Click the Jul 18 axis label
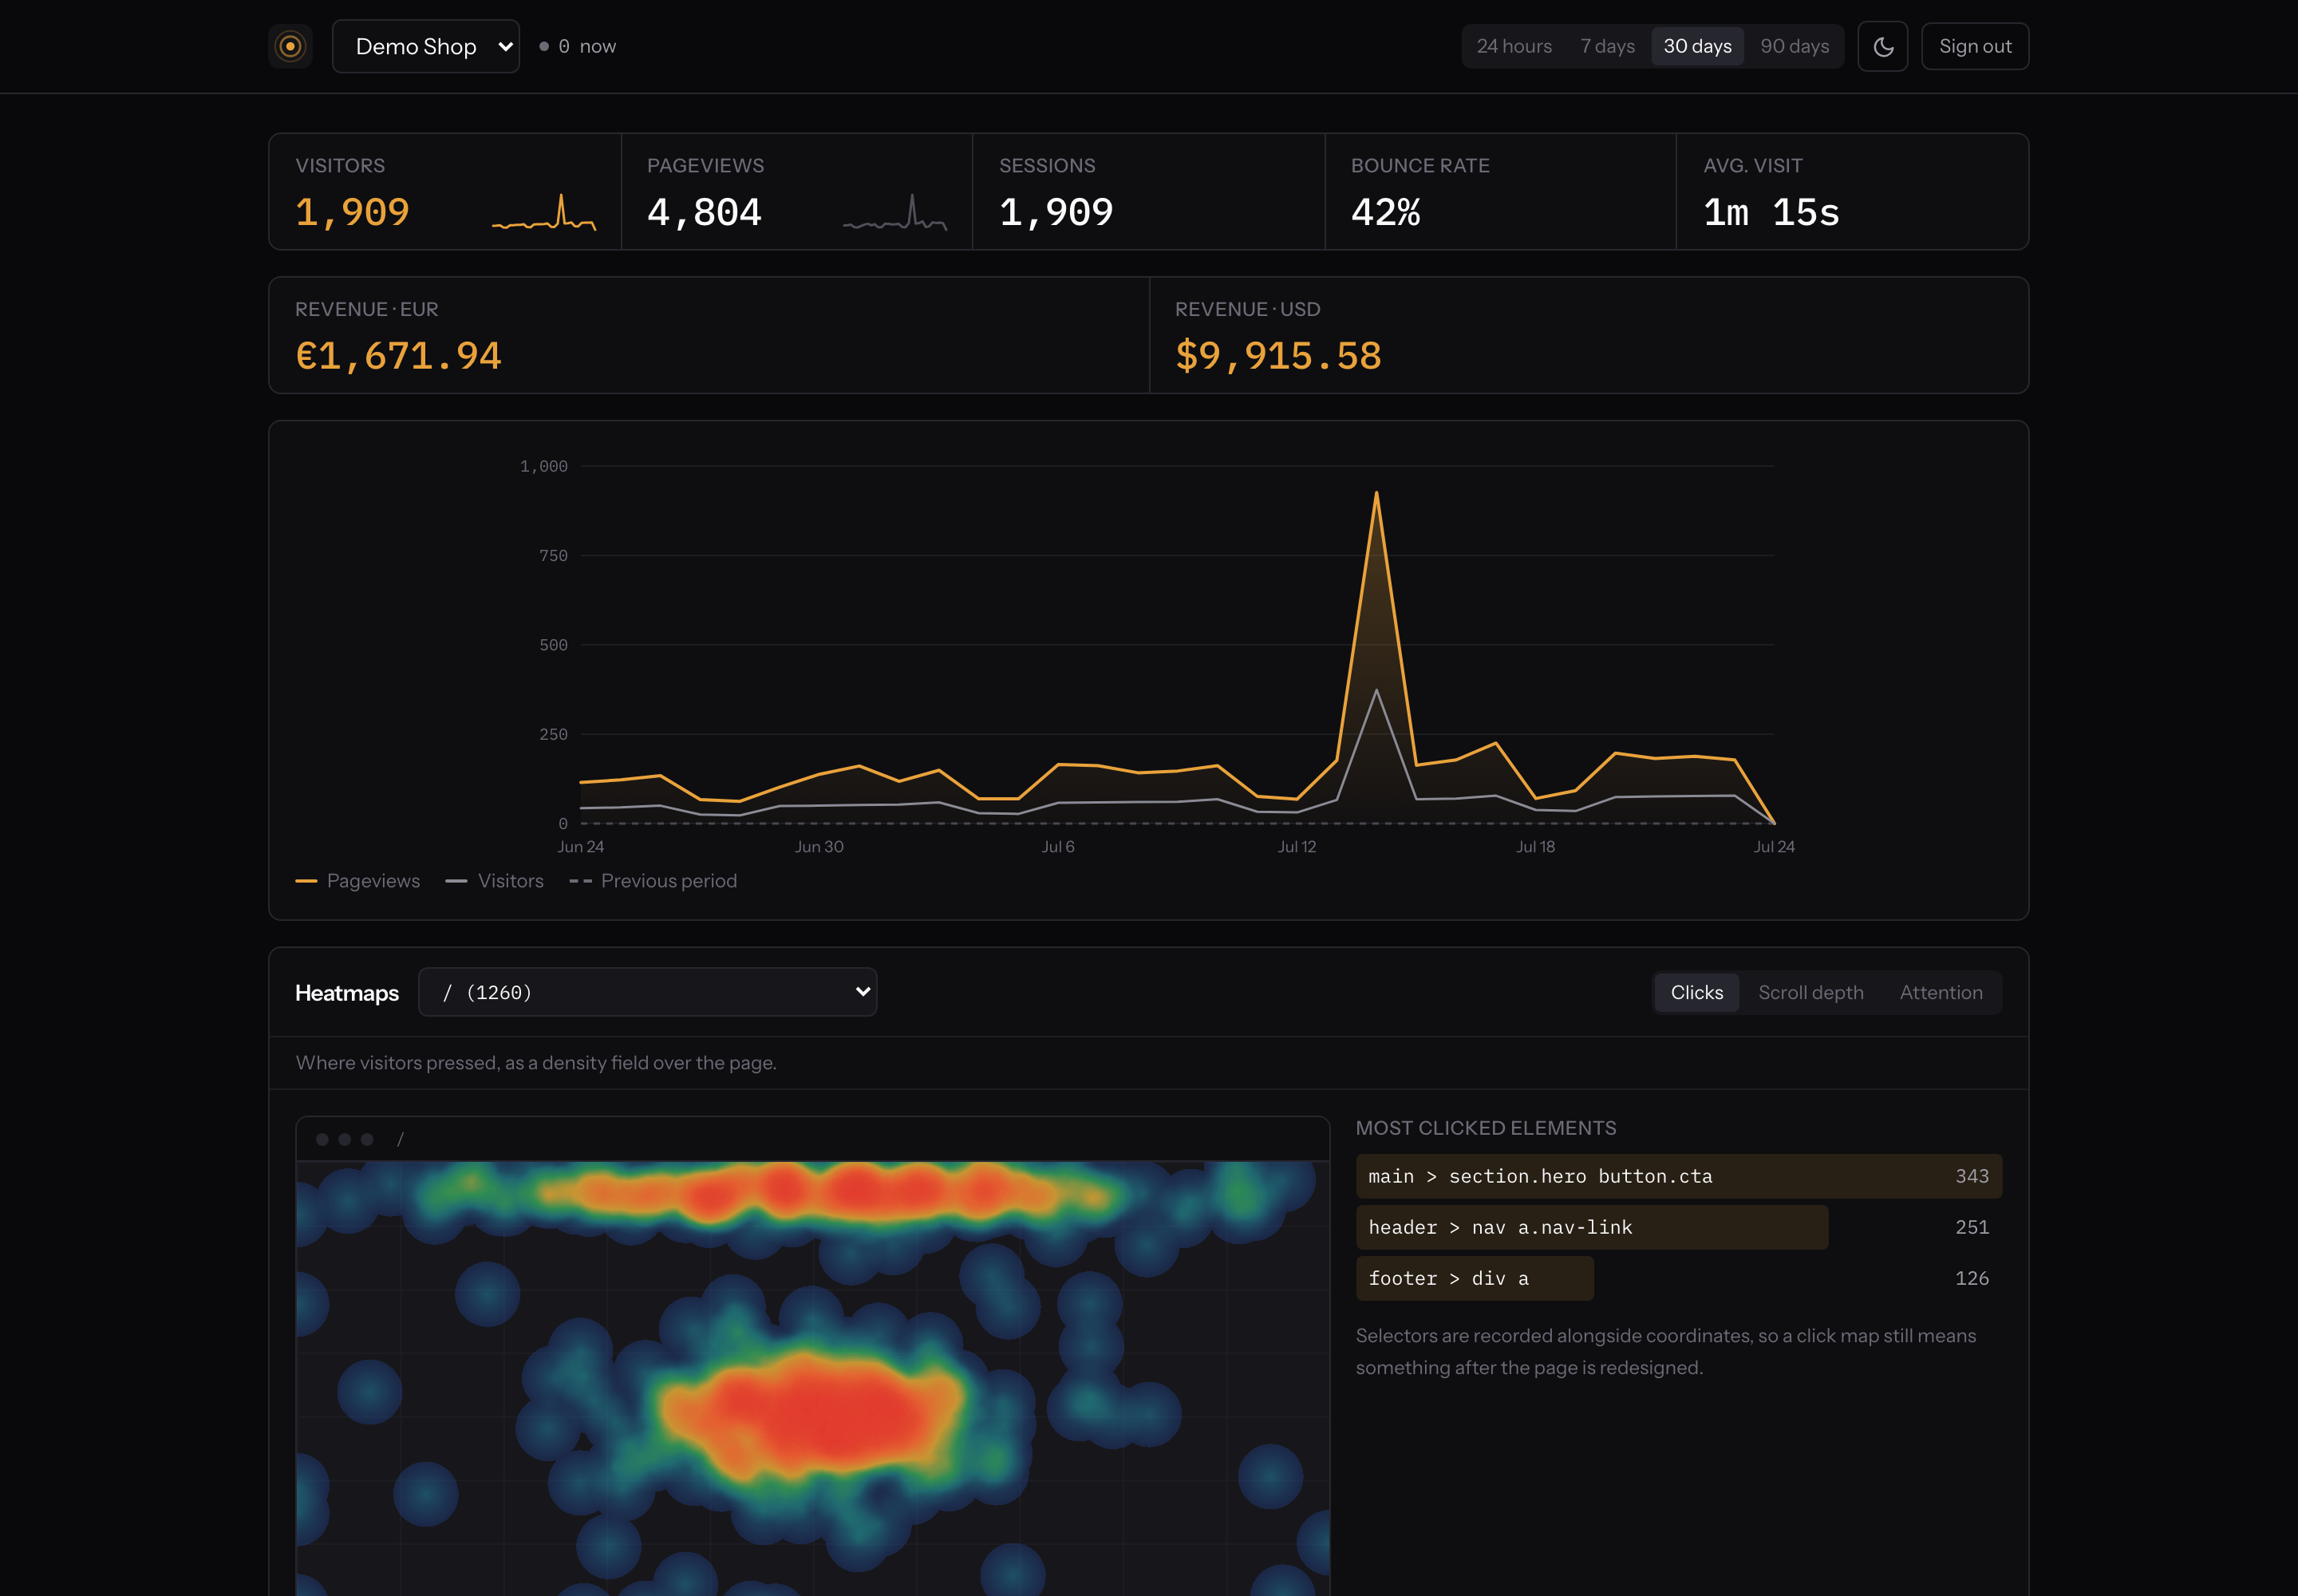The height and width of the screenshot is (1596, 2298). [1535, 847]
